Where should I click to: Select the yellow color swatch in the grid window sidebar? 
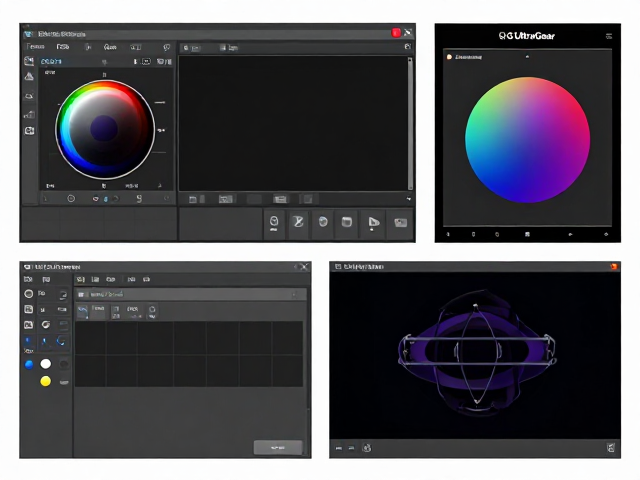tap(46, 381)
